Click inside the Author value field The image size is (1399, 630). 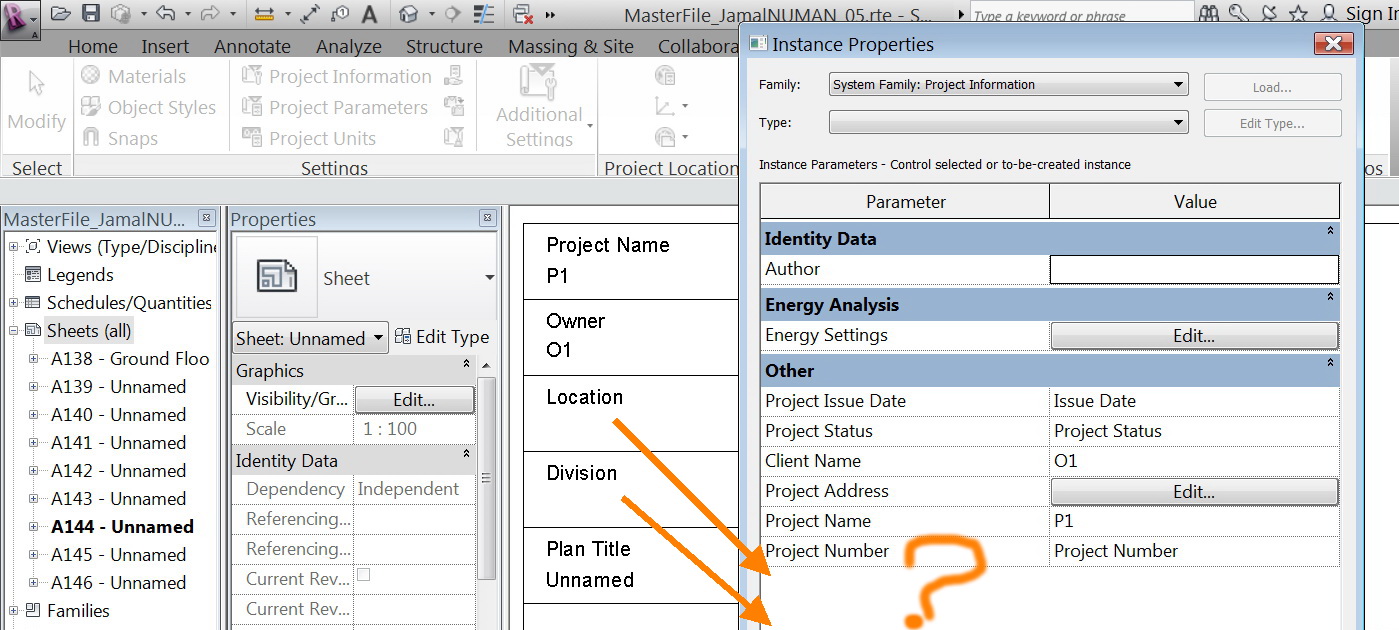tap(1193, 269)
